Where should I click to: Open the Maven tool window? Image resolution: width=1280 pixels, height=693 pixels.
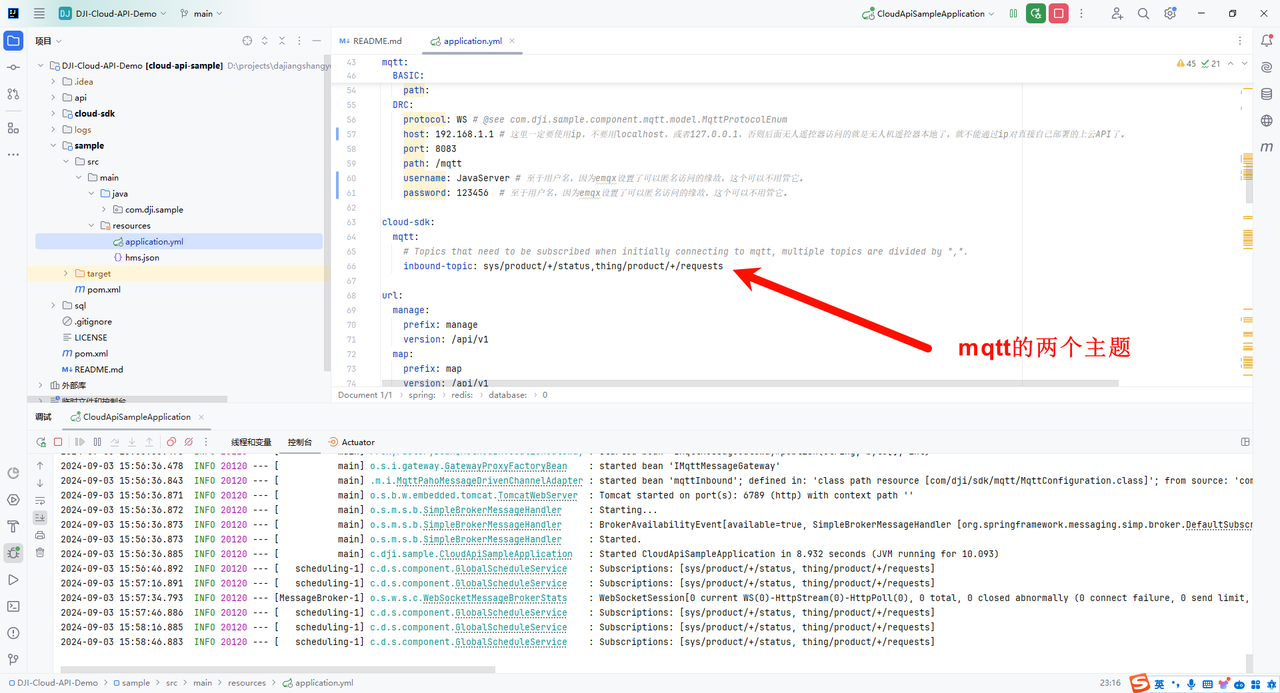pos(1267,147)
